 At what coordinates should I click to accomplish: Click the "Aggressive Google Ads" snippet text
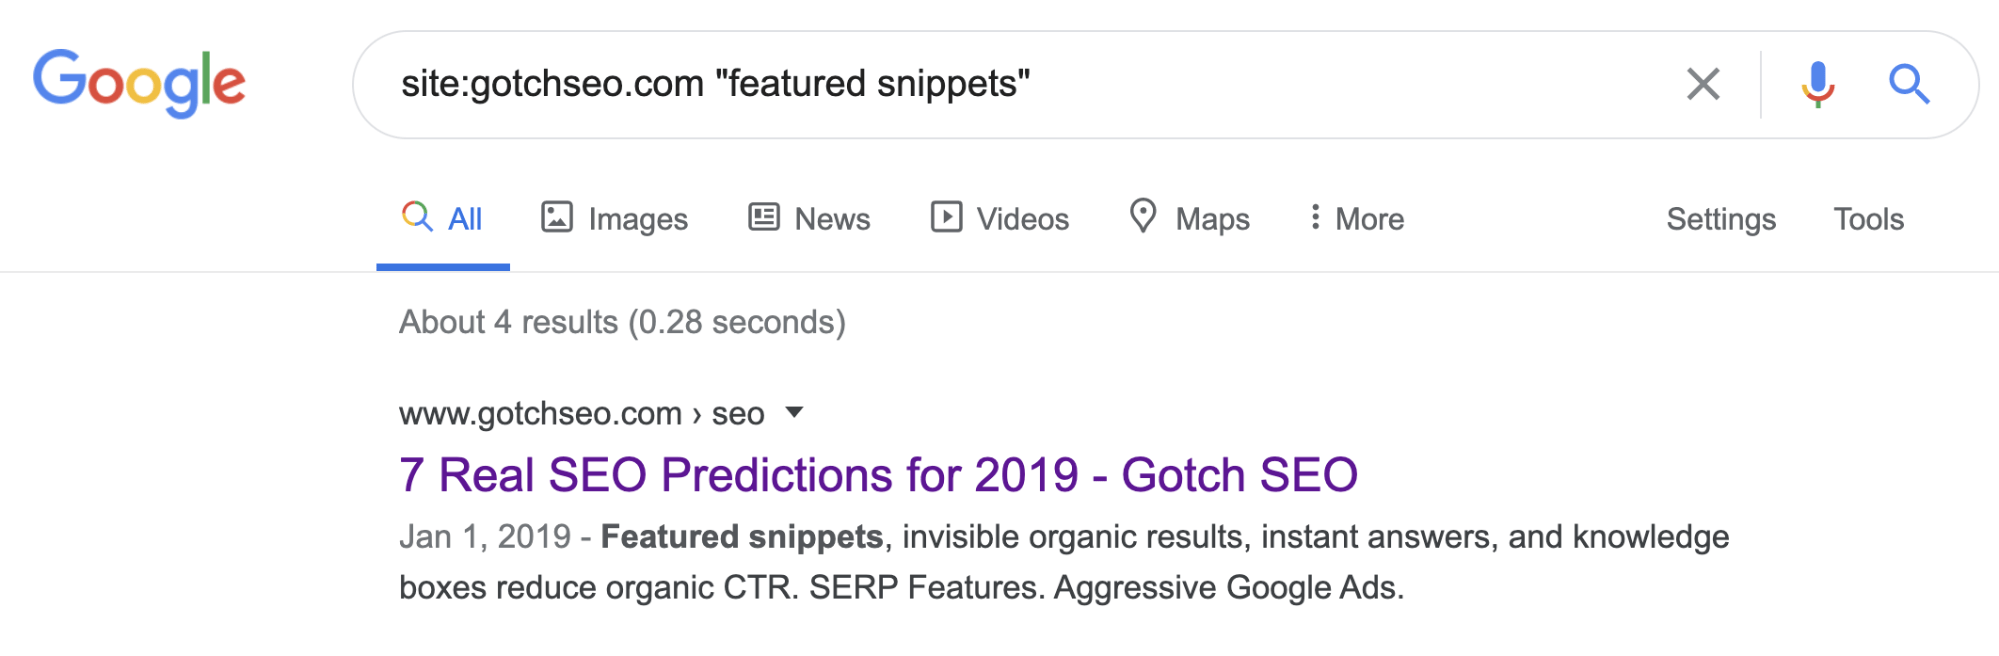click(x=1228, y=588)
